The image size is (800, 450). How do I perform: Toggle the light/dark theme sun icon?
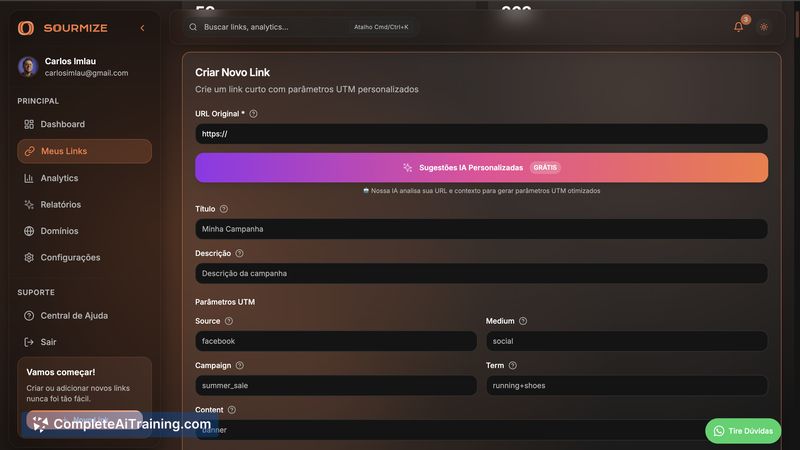point(764,27)
